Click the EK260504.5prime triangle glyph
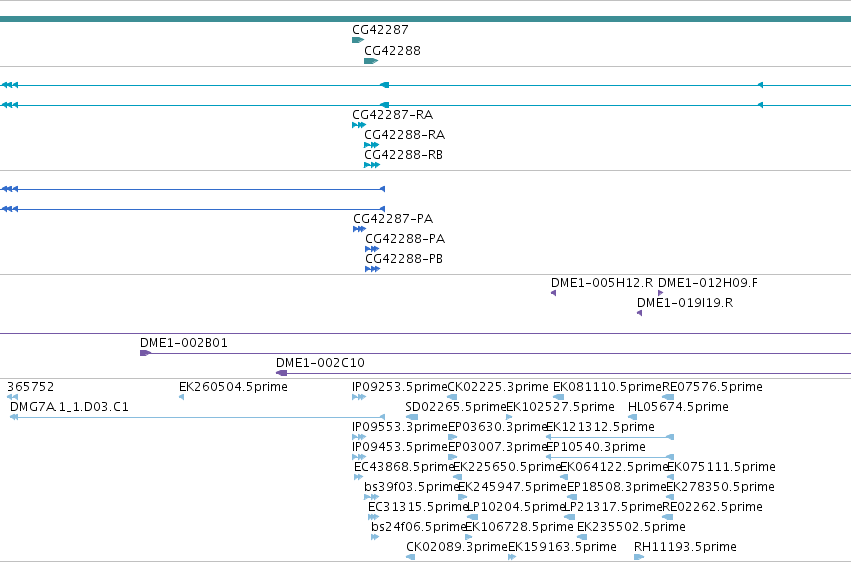Screen dimensions: 851x562 pos(181,398)
